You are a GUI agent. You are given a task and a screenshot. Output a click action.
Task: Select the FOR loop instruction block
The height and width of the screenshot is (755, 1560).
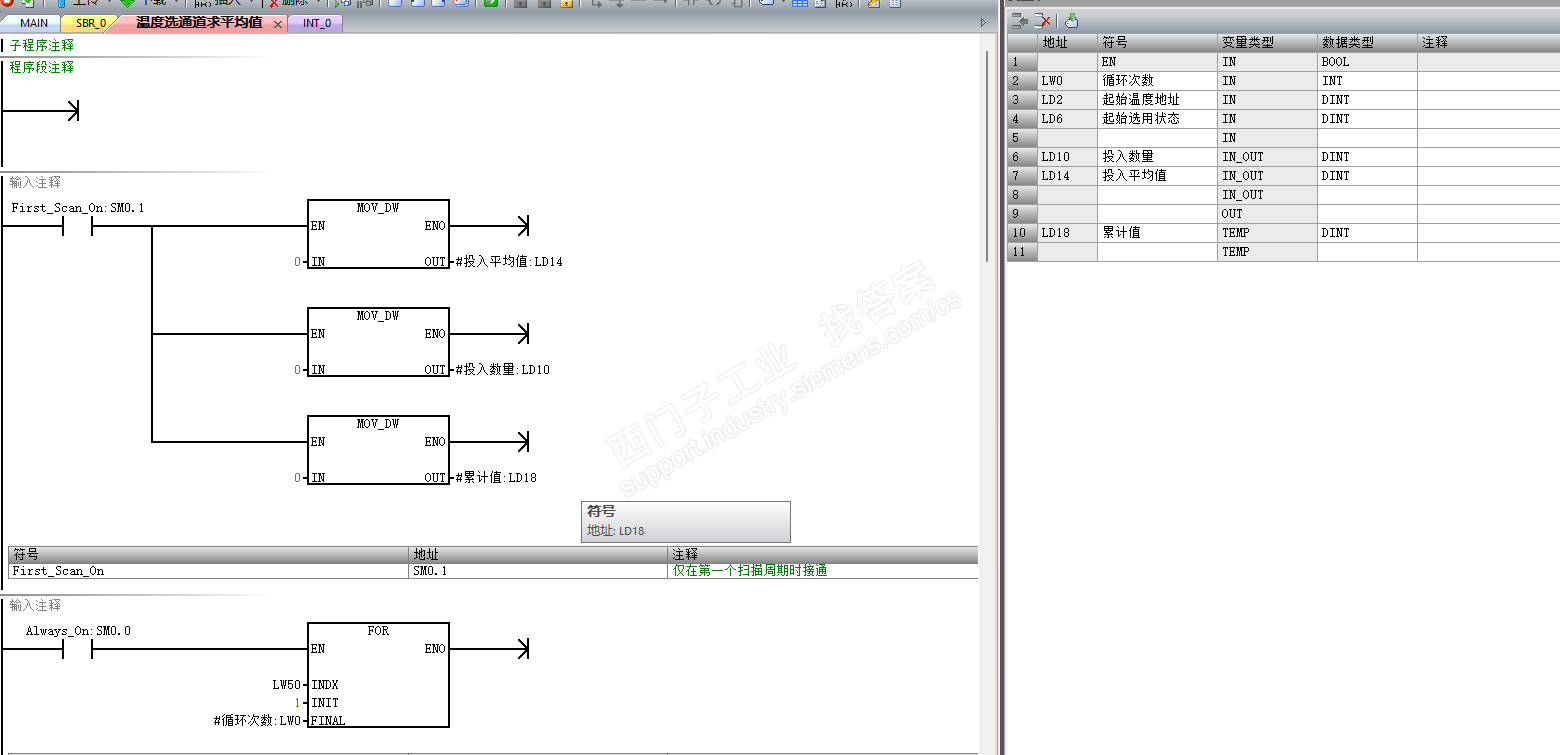pos(379,675)
